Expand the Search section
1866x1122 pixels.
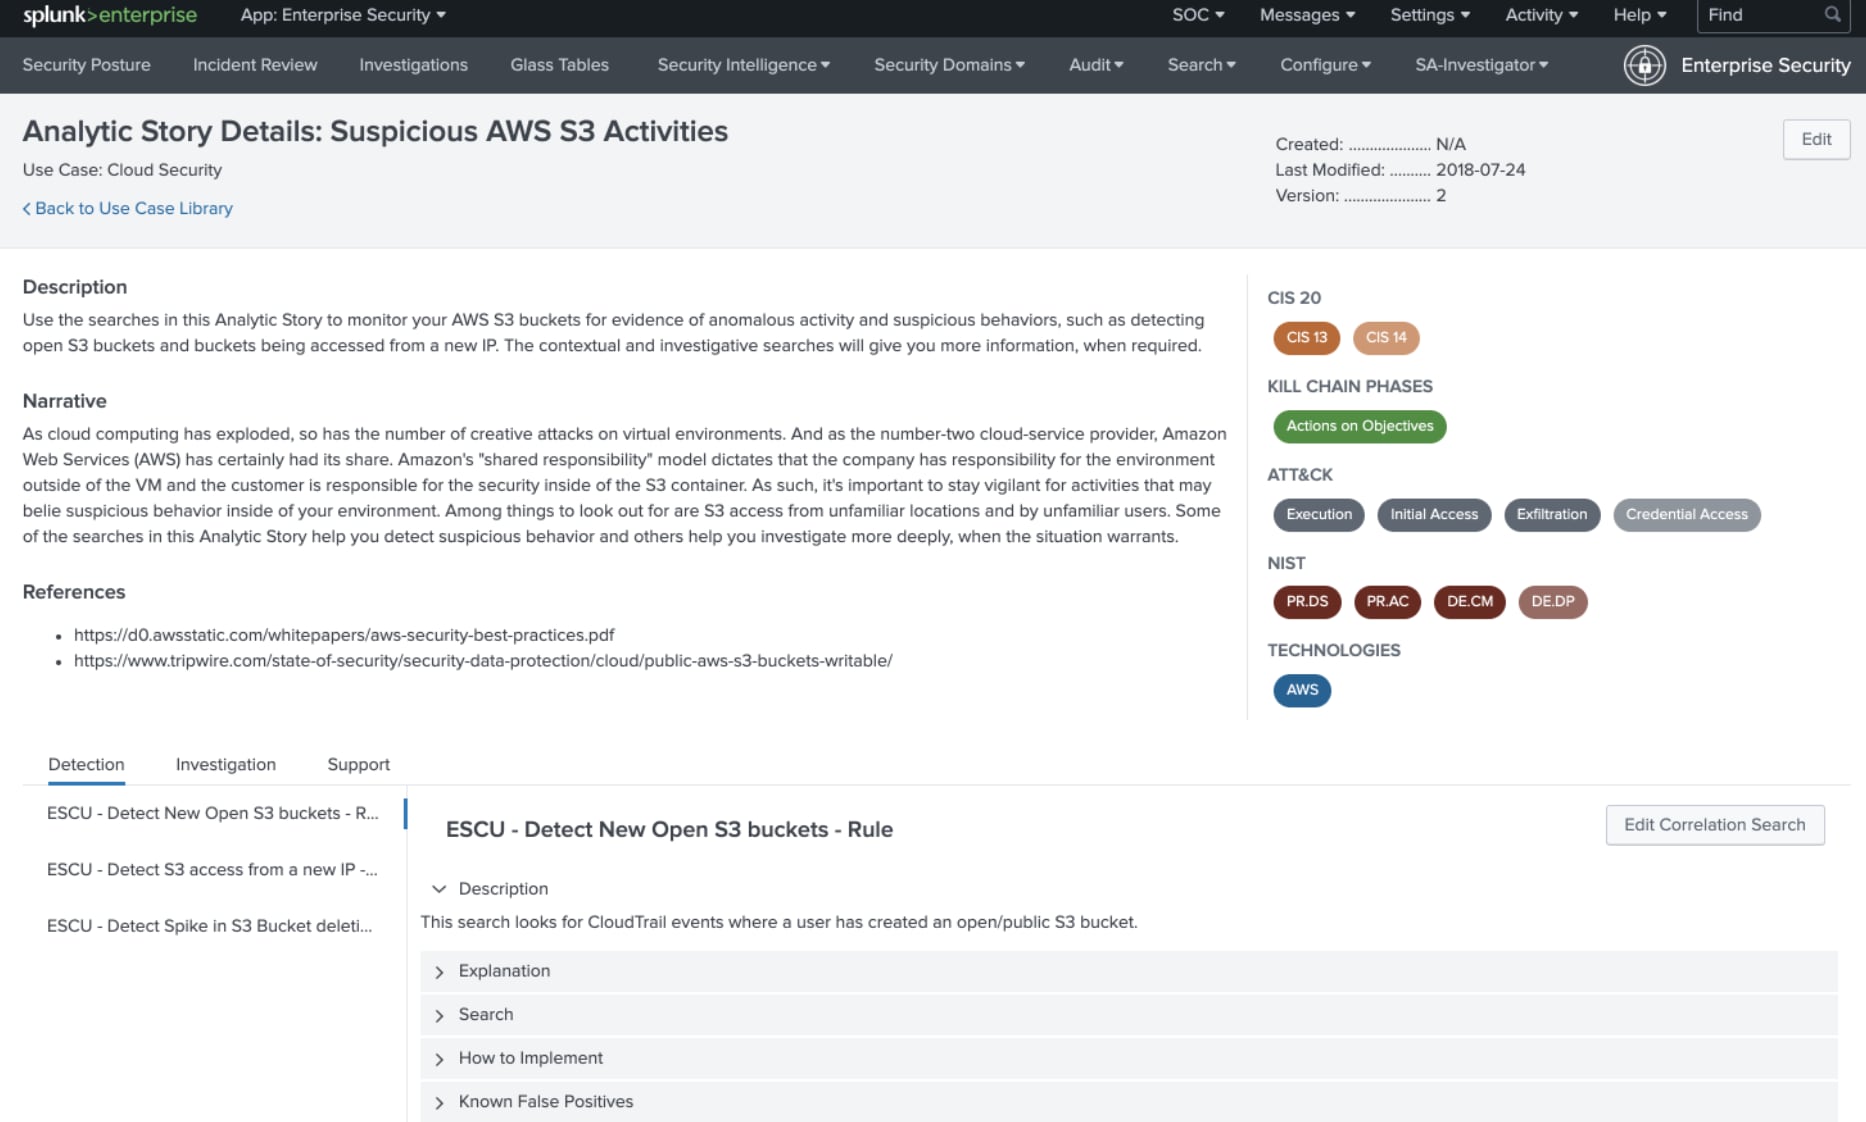(1128, 1015)
